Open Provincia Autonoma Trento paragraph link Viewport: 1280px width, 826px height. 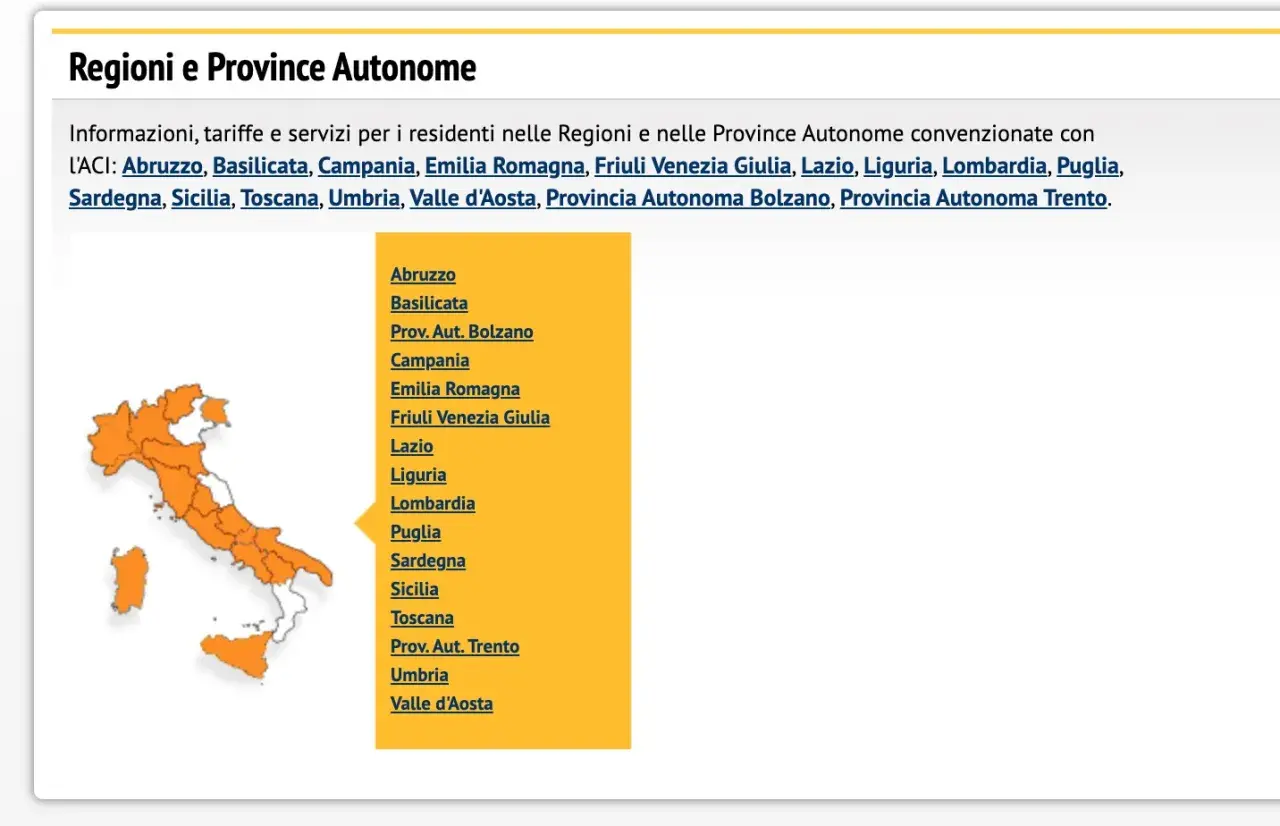[974, 197]
